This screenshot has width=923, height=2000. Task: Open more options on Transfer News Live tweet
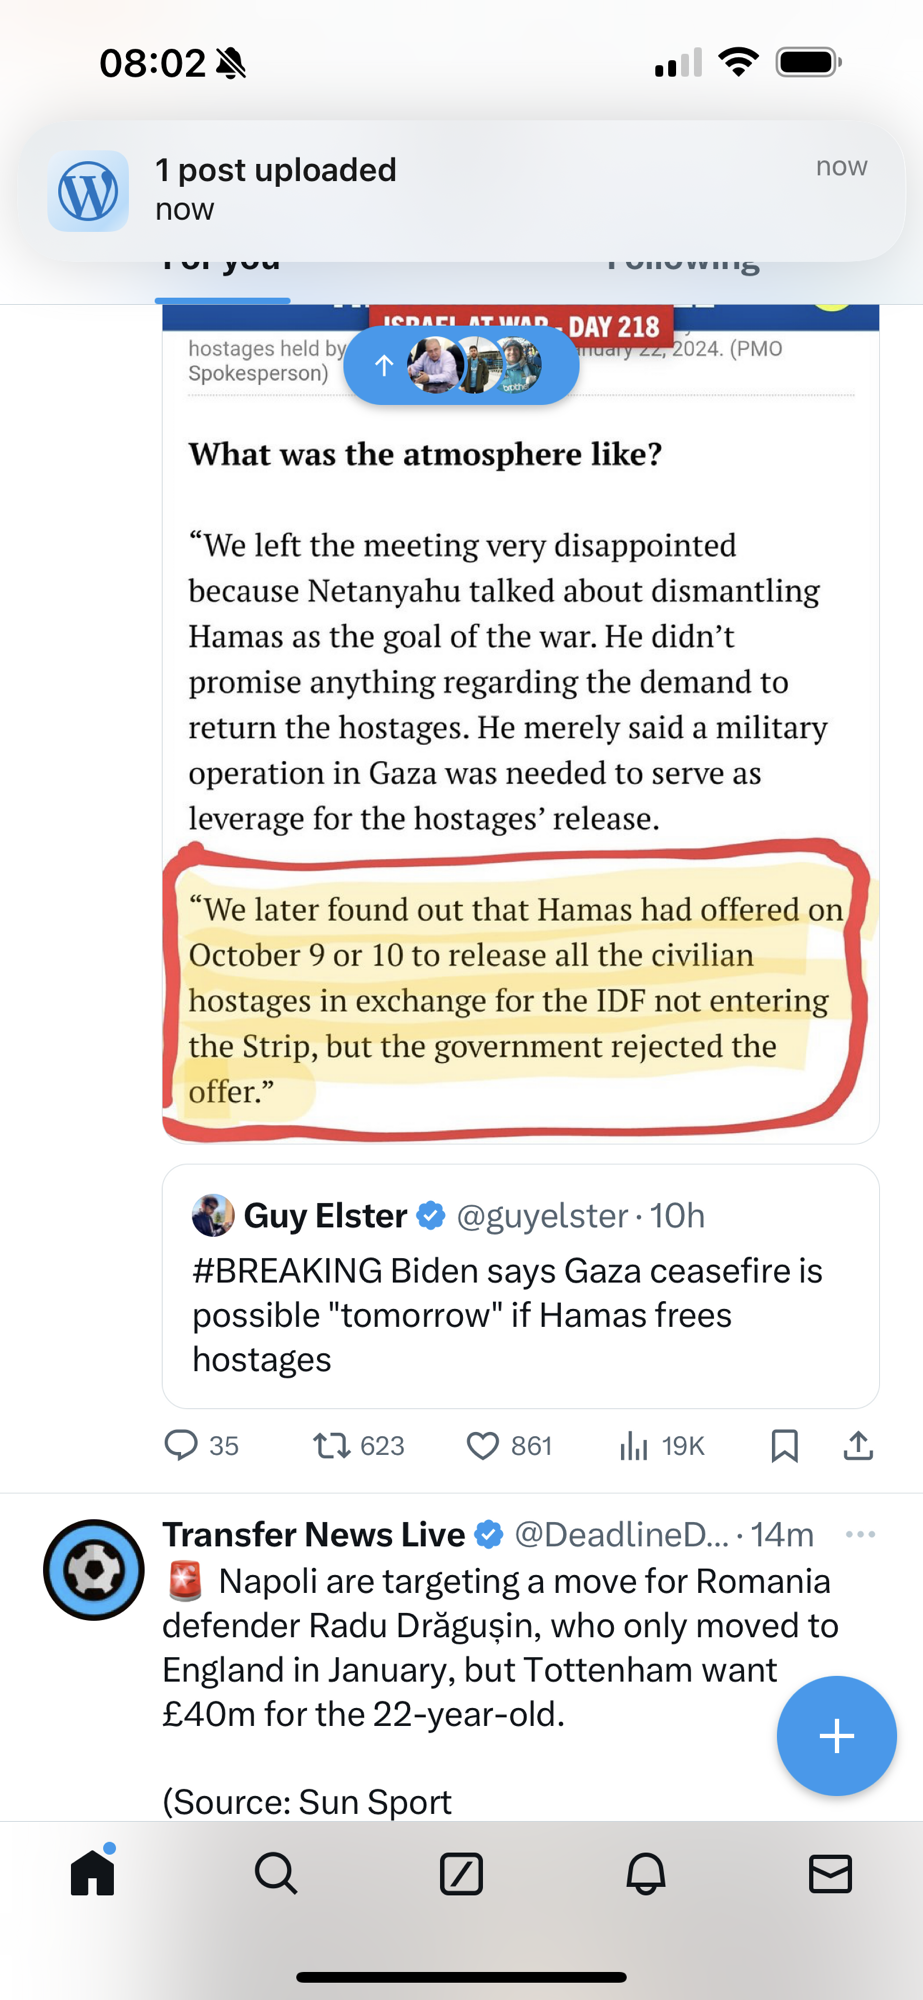tap(860, 1534)
